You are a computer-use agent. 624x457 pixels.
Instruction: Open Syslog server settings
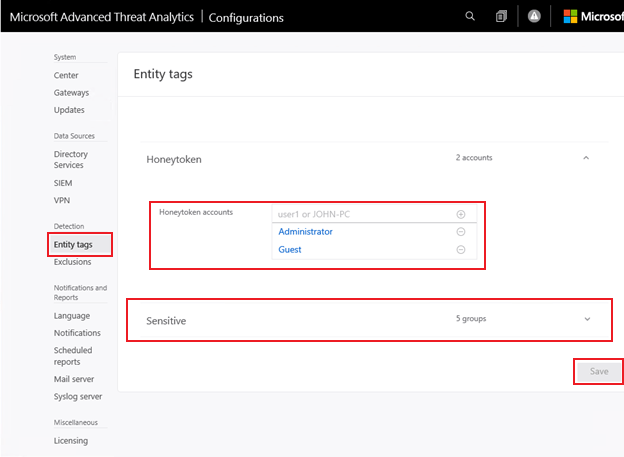pyautogui.click(x=77, y=397)
